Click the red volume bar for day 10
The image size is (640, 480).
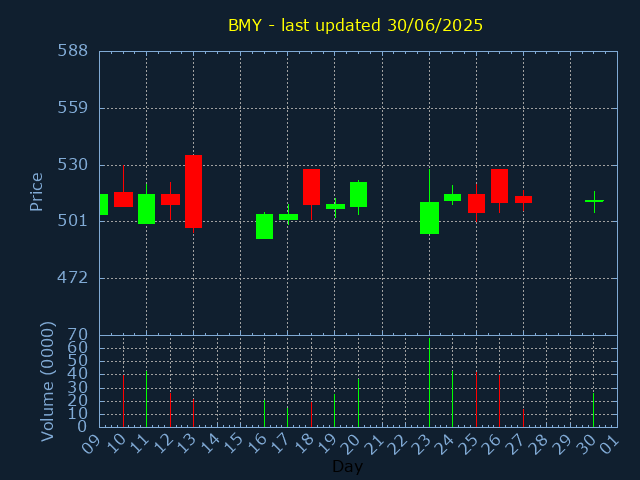coord(123,401)
